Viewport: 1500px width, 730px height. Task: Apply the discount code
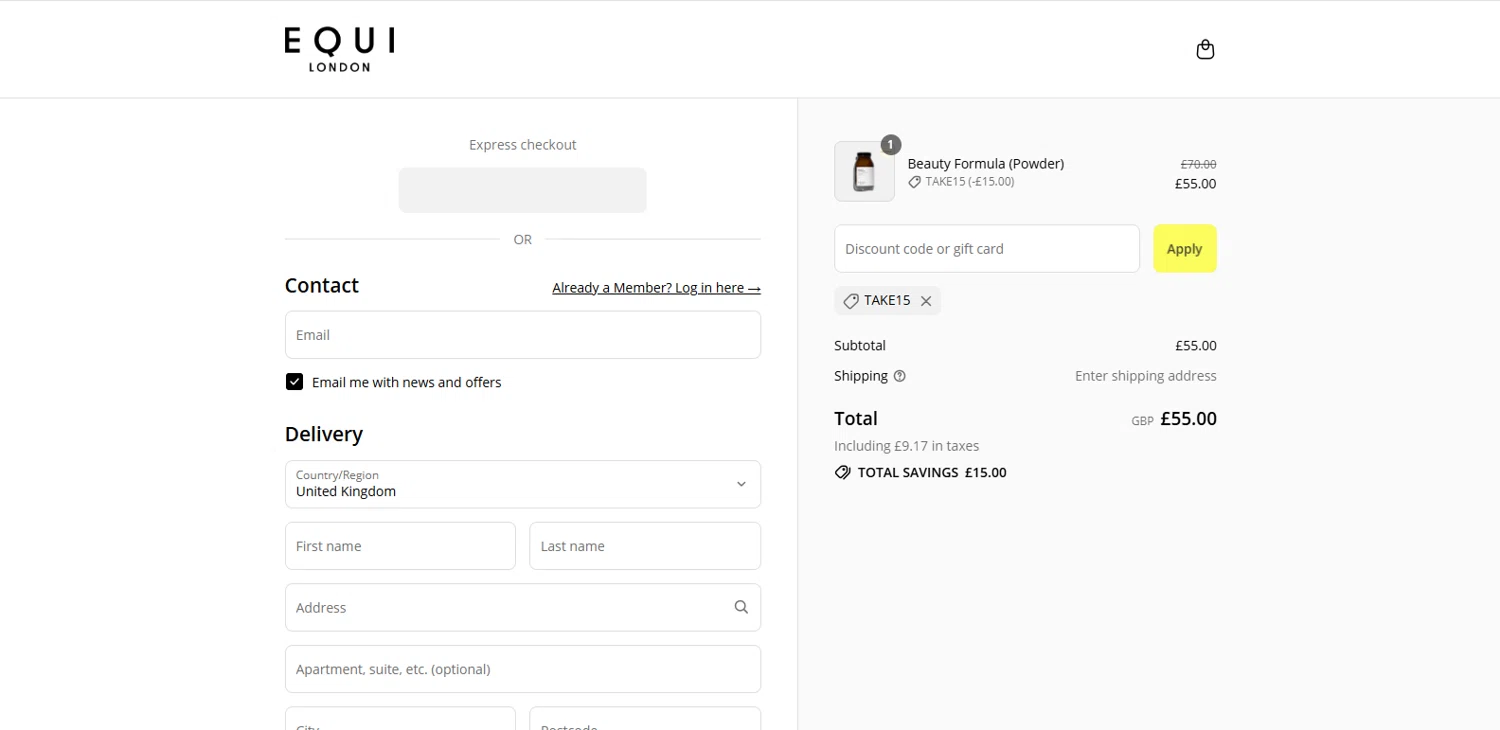[x=1185, y=249]
